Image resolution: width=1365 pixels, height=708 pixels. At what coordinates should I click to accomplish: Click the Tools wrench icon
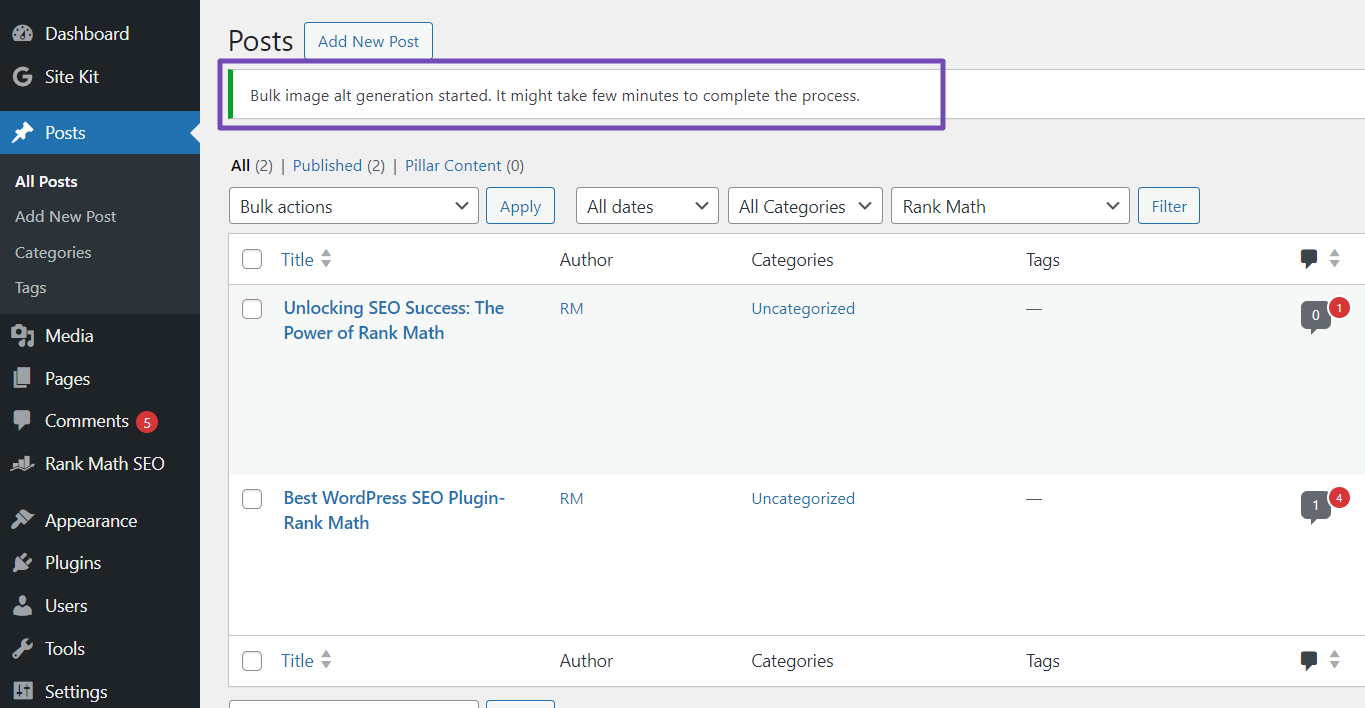[x=22, y=649]
